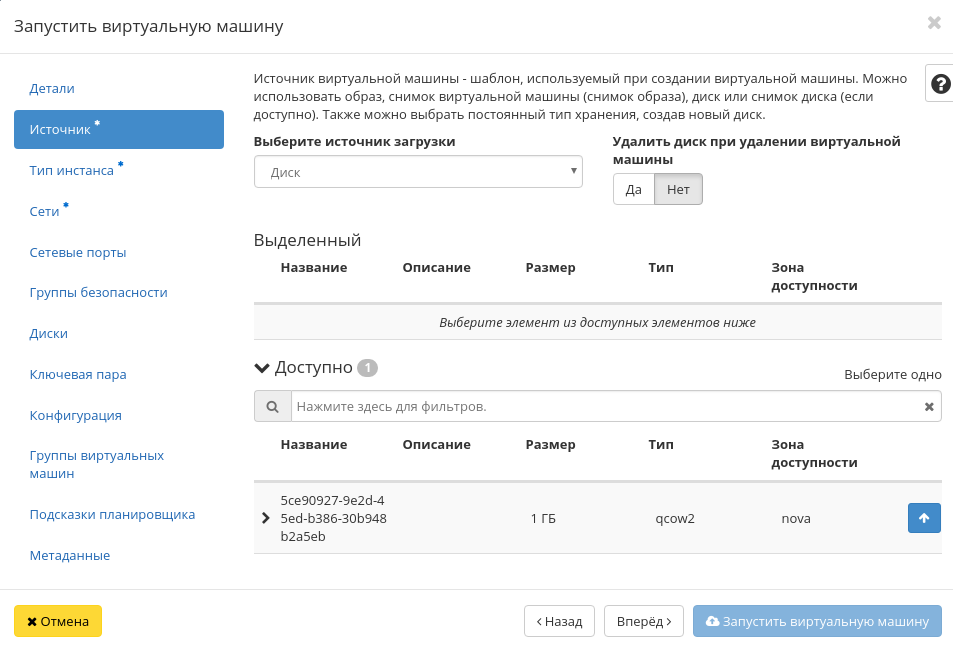Switch to 'Тип инстанса' tab
This screenshot has width=953, height=649.
tap(72, 171)
